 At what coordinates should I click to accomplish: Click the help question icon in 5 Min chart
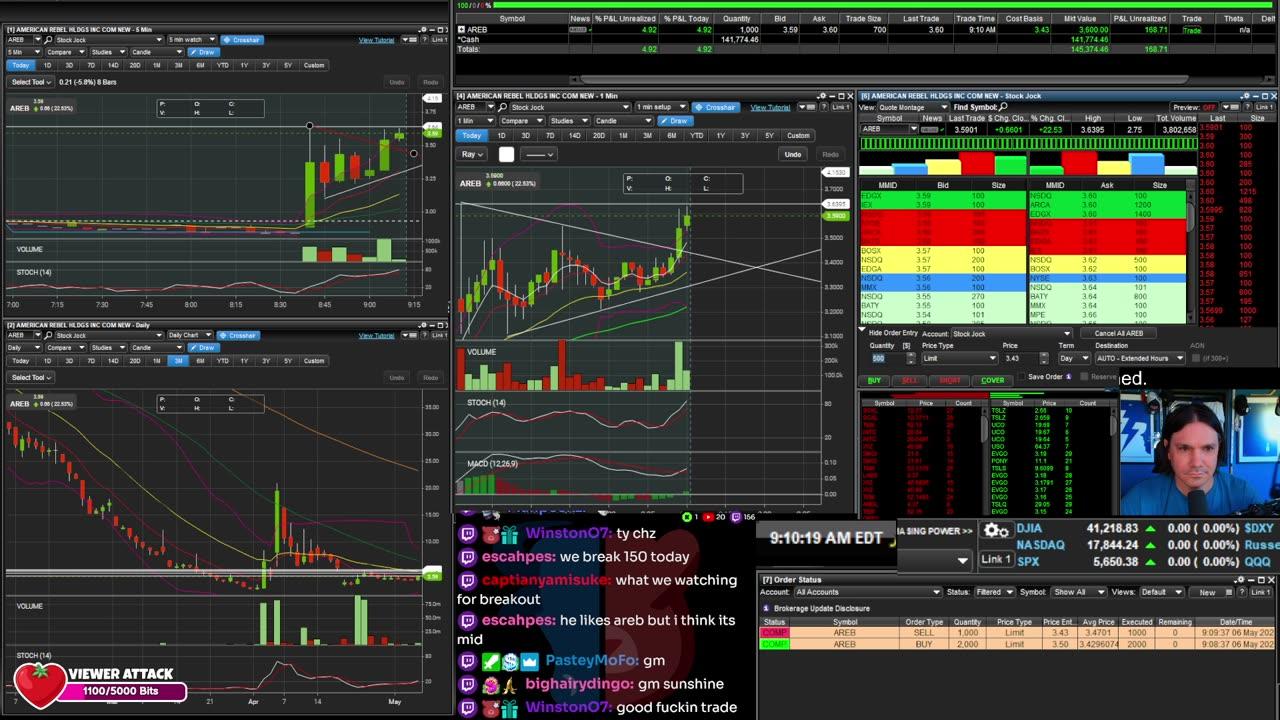point(424,40)
